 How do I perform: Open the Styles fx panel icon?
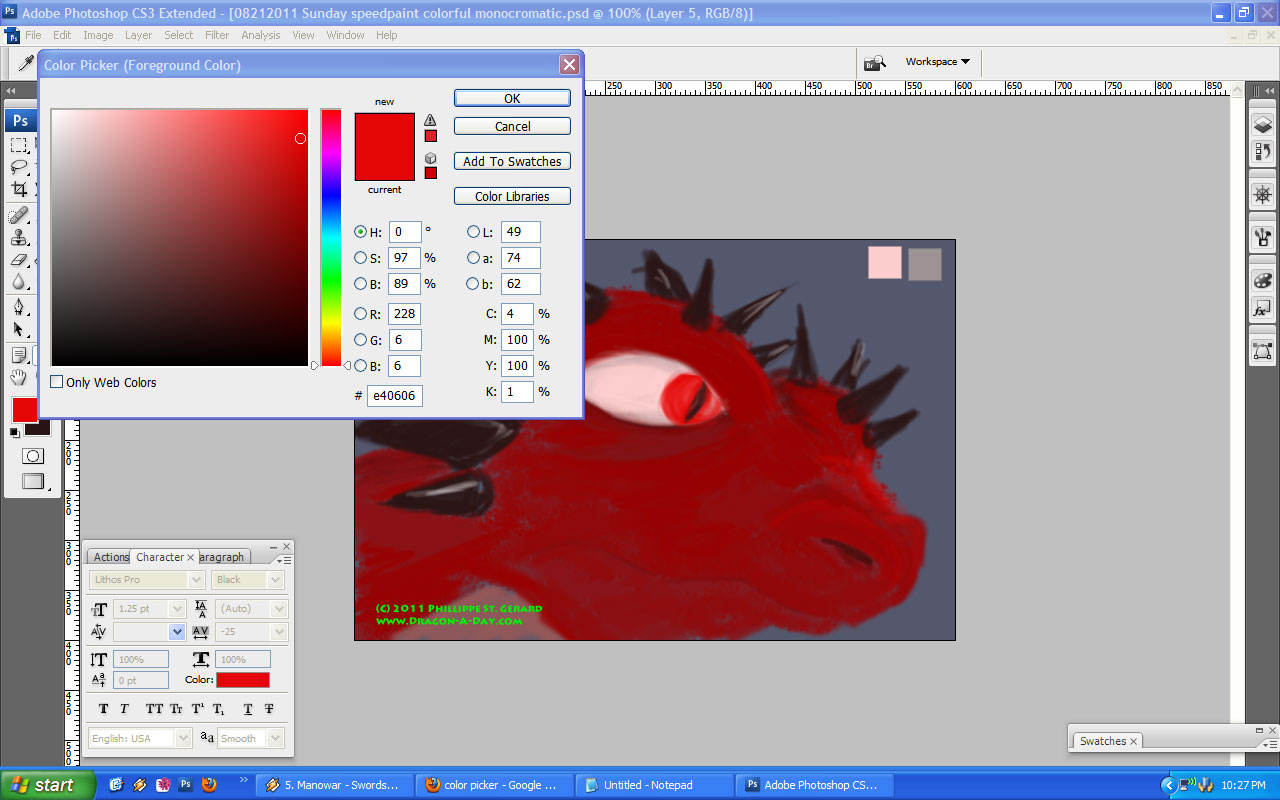click(x=1263, y=309)
